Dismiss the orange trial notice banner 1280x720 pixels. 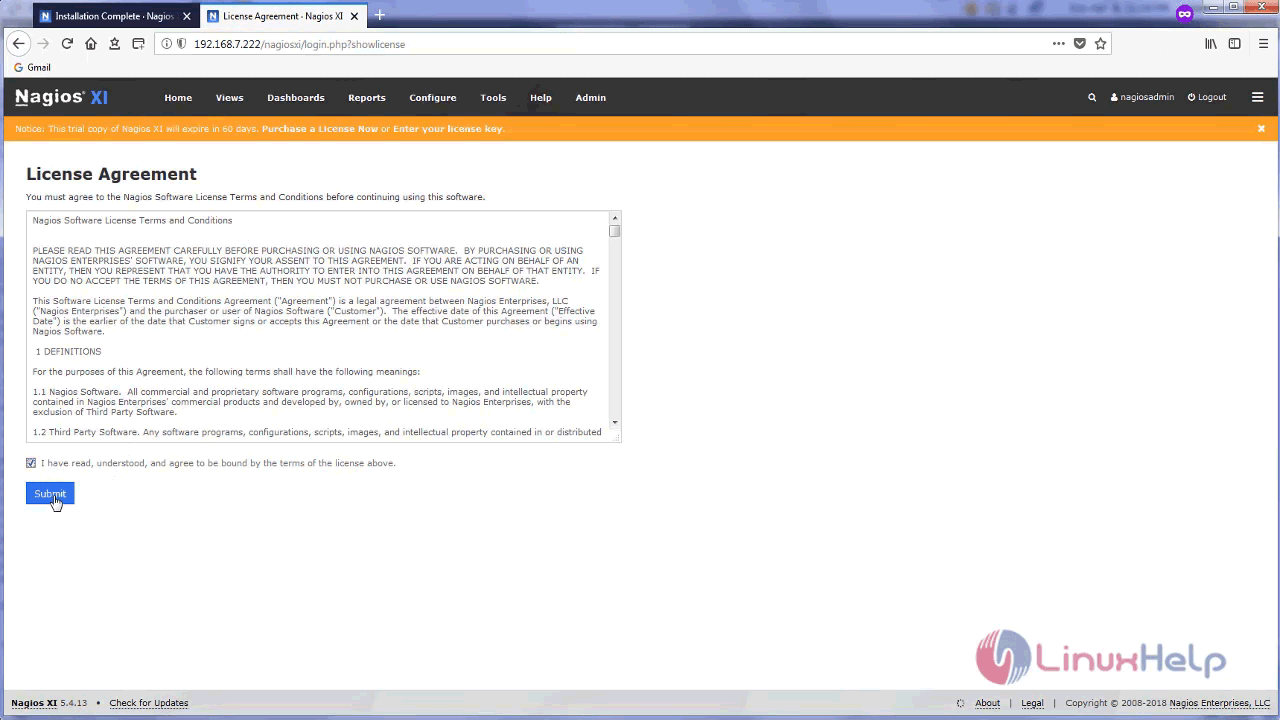(x=1261, y=128)
